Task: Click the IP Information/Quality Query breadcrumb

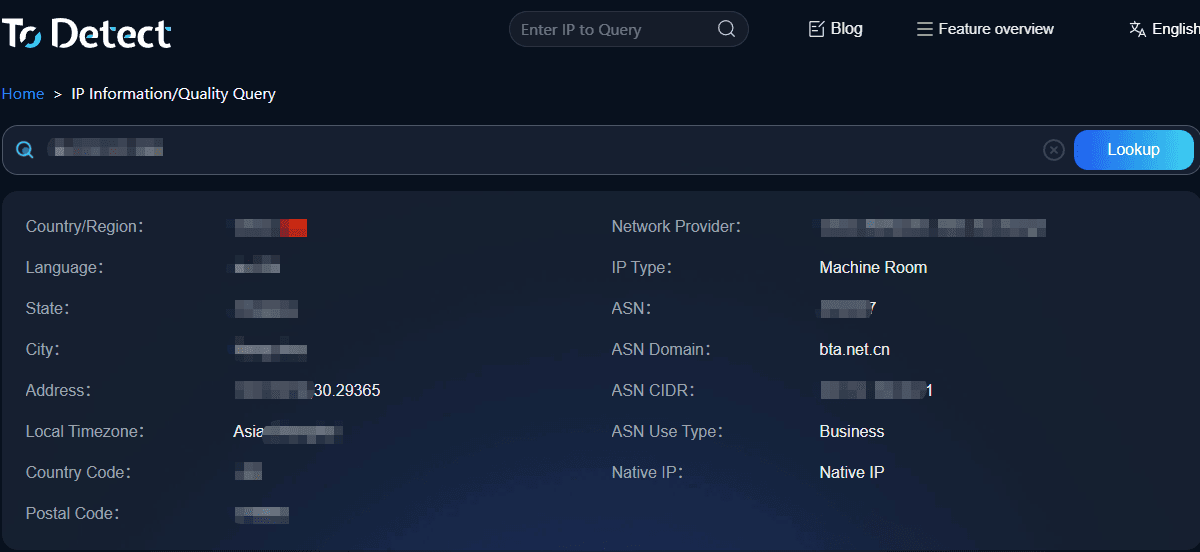Action: 173,94
